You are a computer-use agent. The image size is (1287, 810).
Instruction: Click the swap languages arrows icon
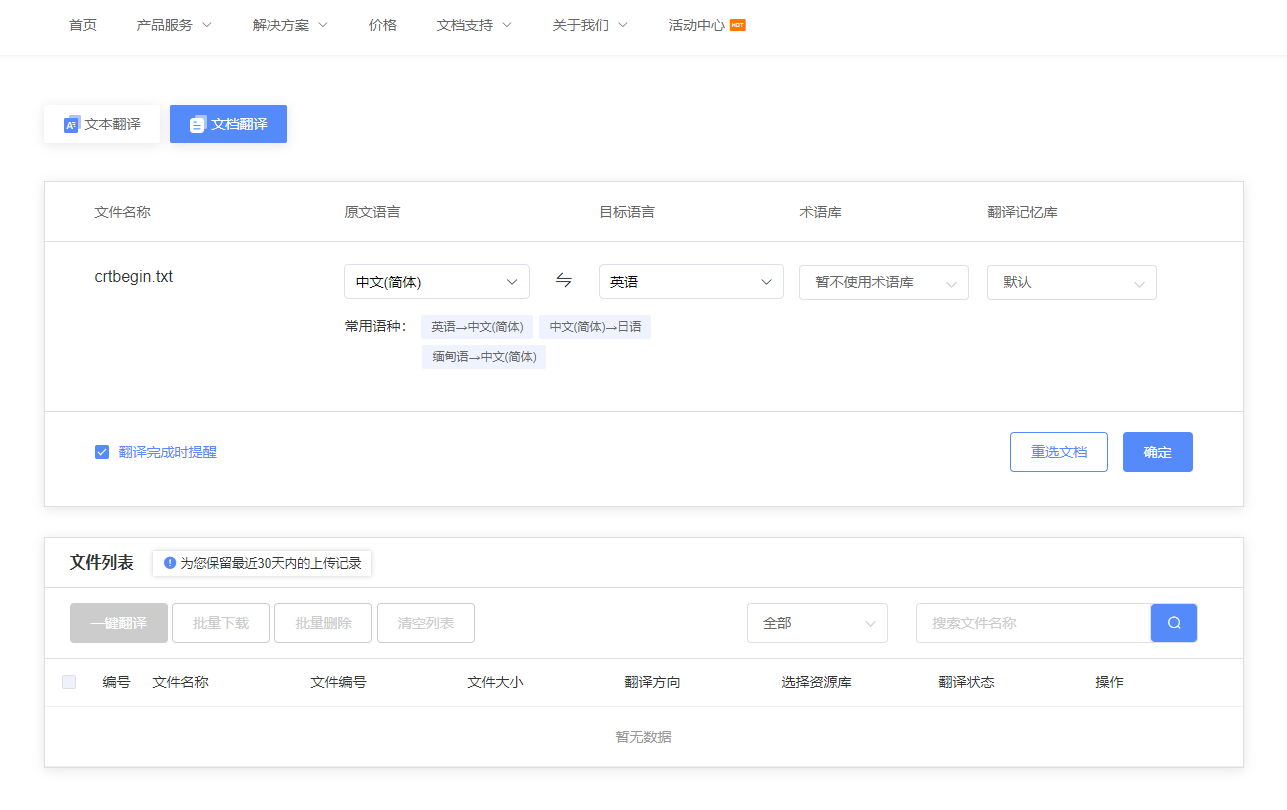[564, 281]
